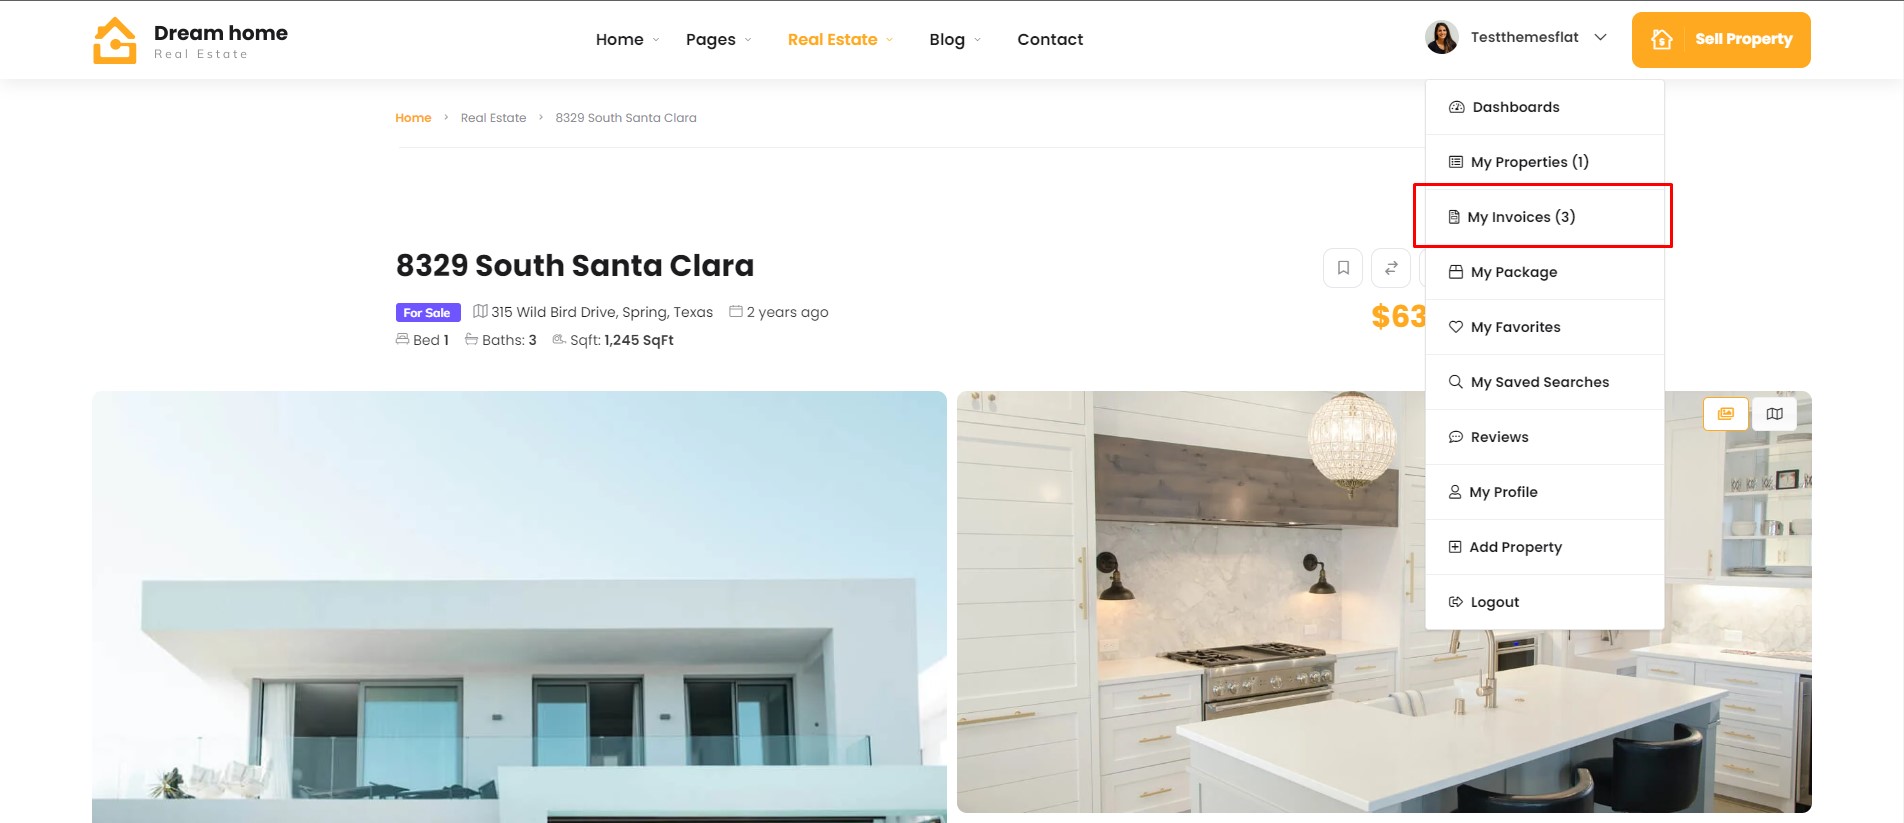1904x823 pixels.
Task: Click the house icon on Sell Property
Action: point(1662,40)
